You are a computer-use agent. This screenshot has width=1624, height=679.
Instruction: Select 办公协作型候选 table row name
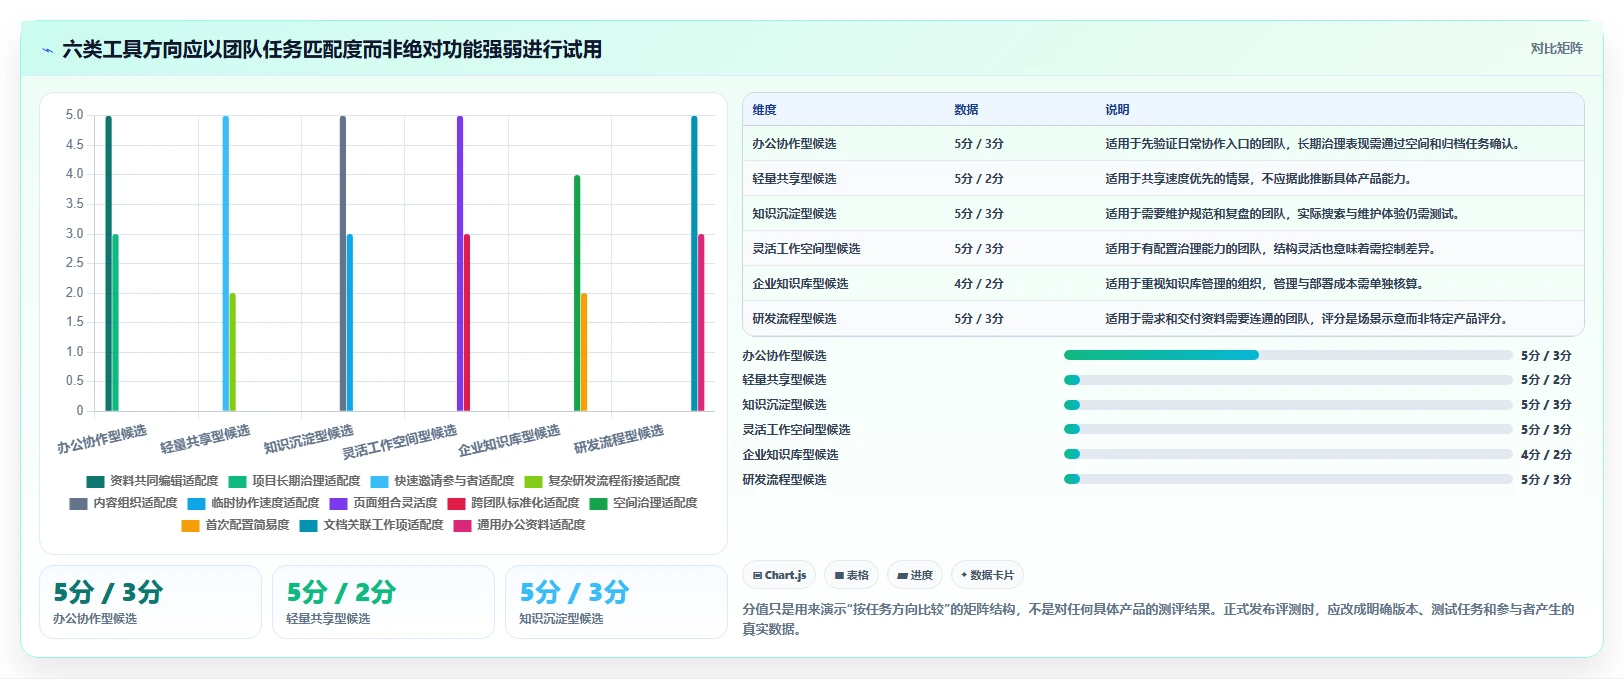pyautogui.click(x=794, y=144)
